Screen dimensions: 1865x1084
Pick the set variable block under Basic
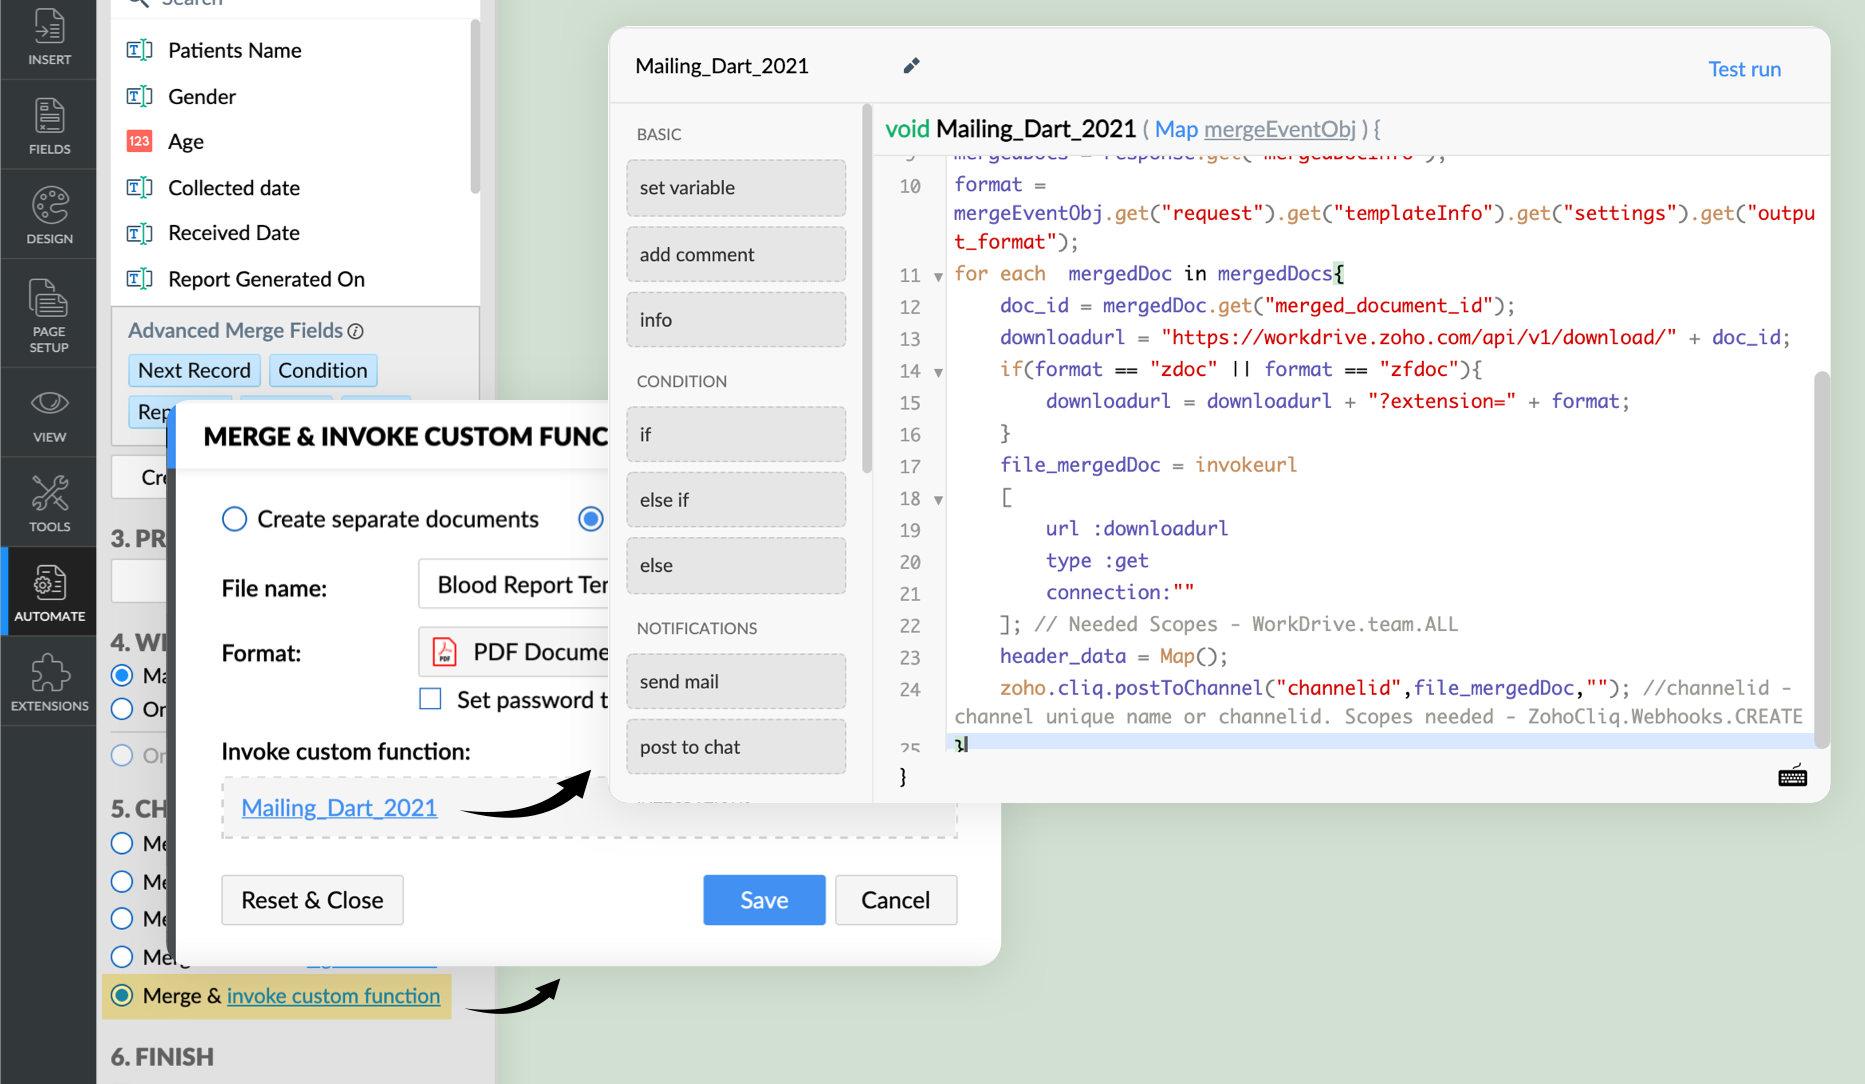pos(735,187)
